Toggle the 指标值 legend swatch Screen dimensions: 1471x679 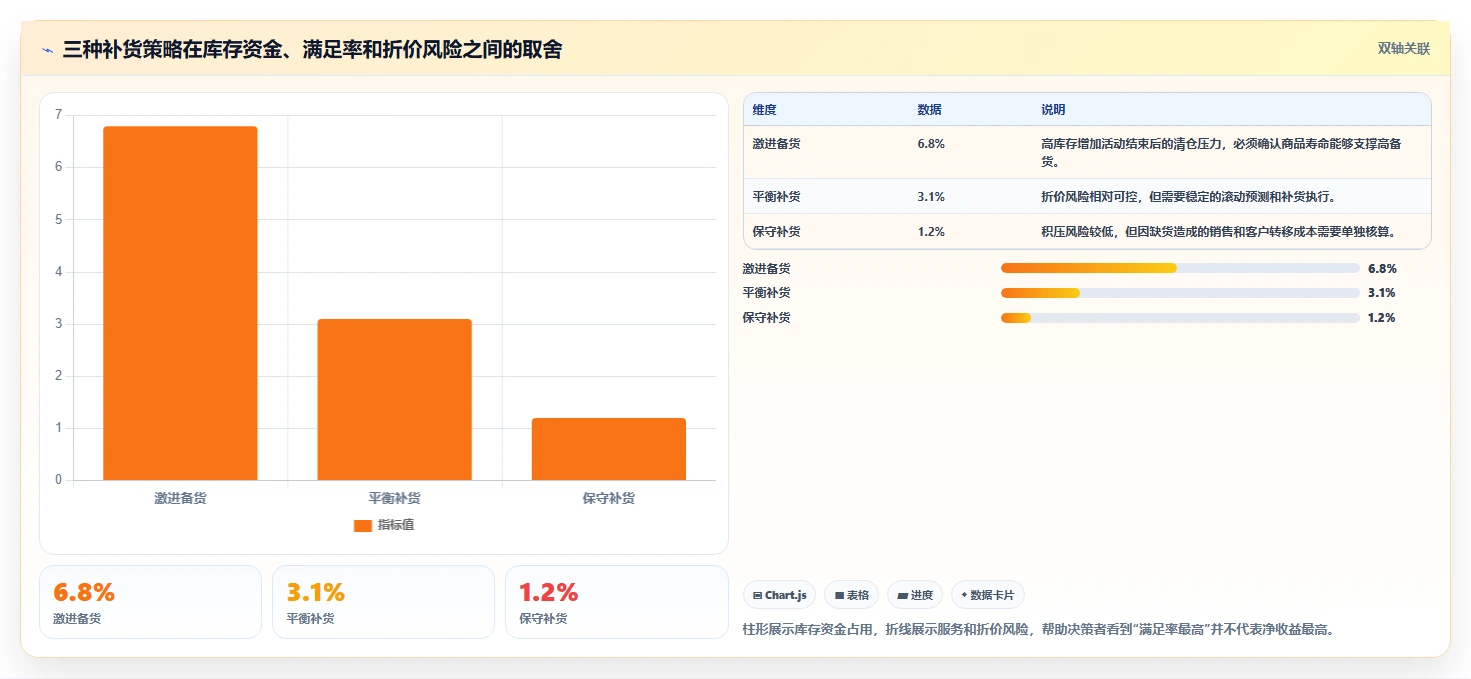coord(363,526)
